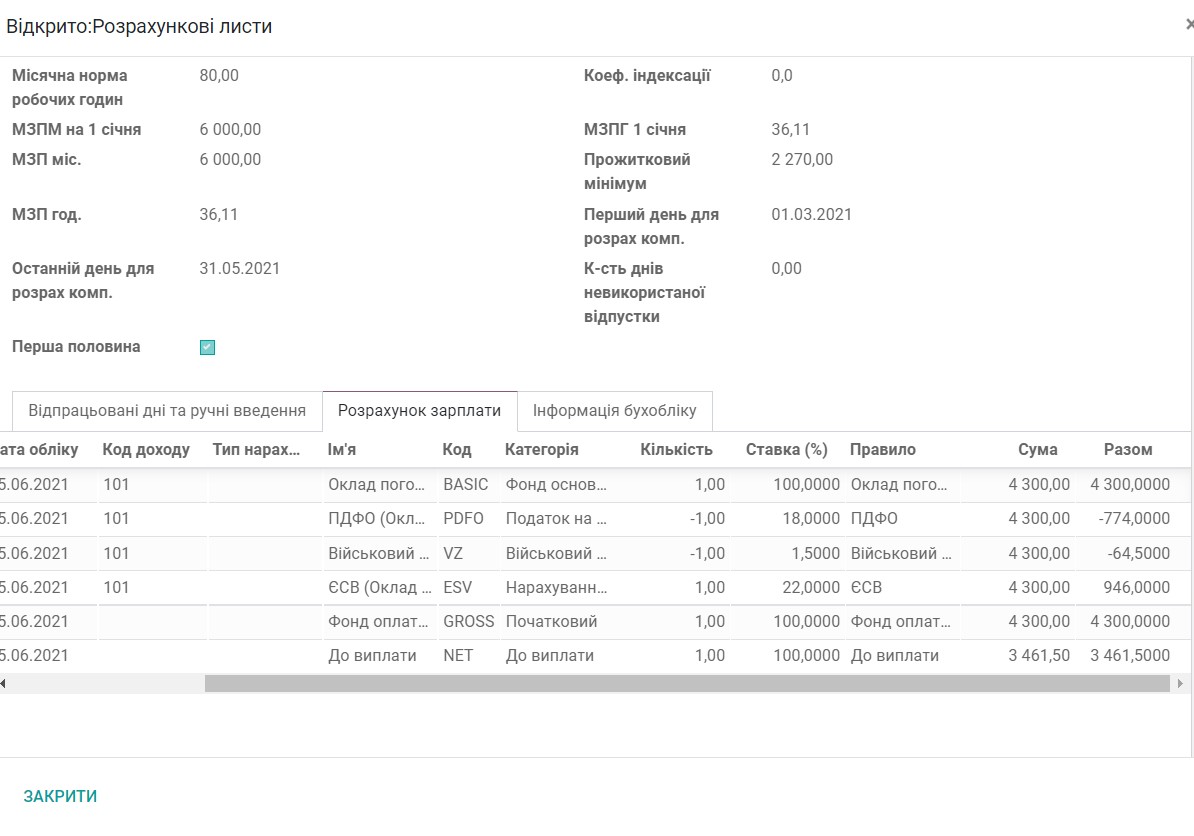Viewport: 1194px width, 836px height.
Task: Sort by the Сума column header
Action: pos(1038,449)
